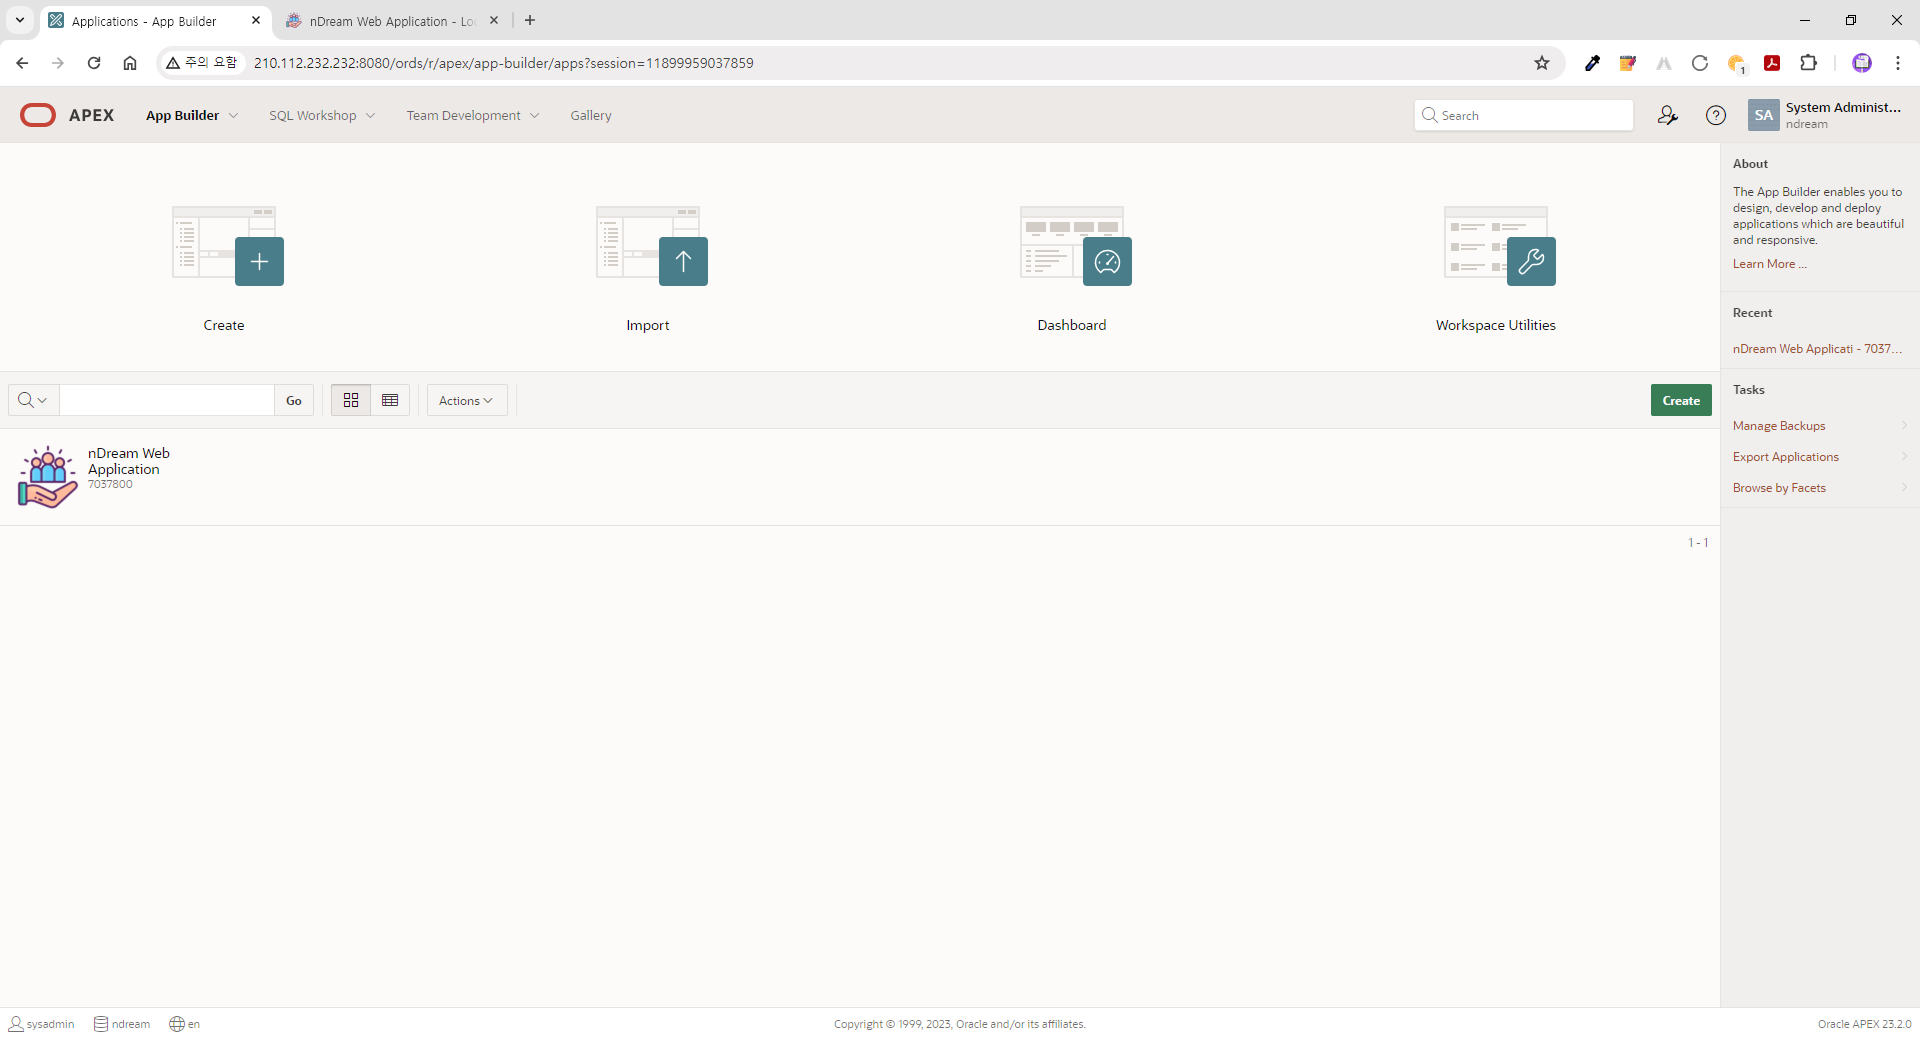Click the Oracle APEX 23.2.0 version text
The image size is (1920, 1040).
click(1864, 1024)
